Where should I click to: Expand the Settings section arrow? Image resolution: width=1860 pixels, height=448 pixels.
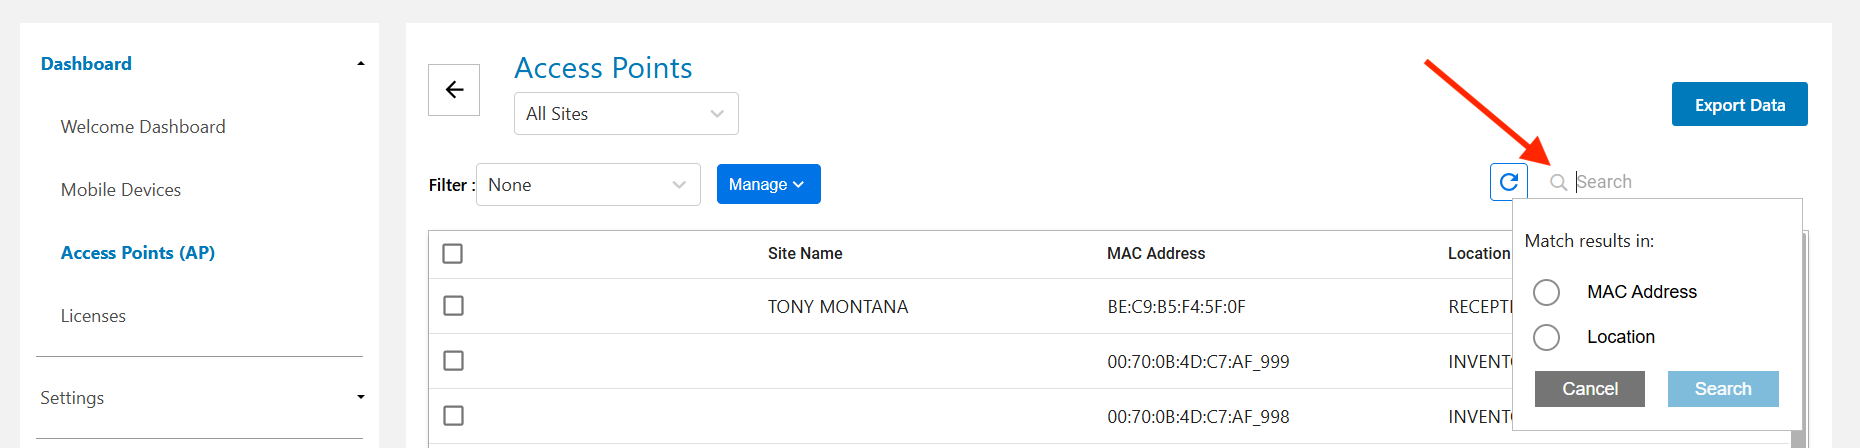(x=361, y=397)
